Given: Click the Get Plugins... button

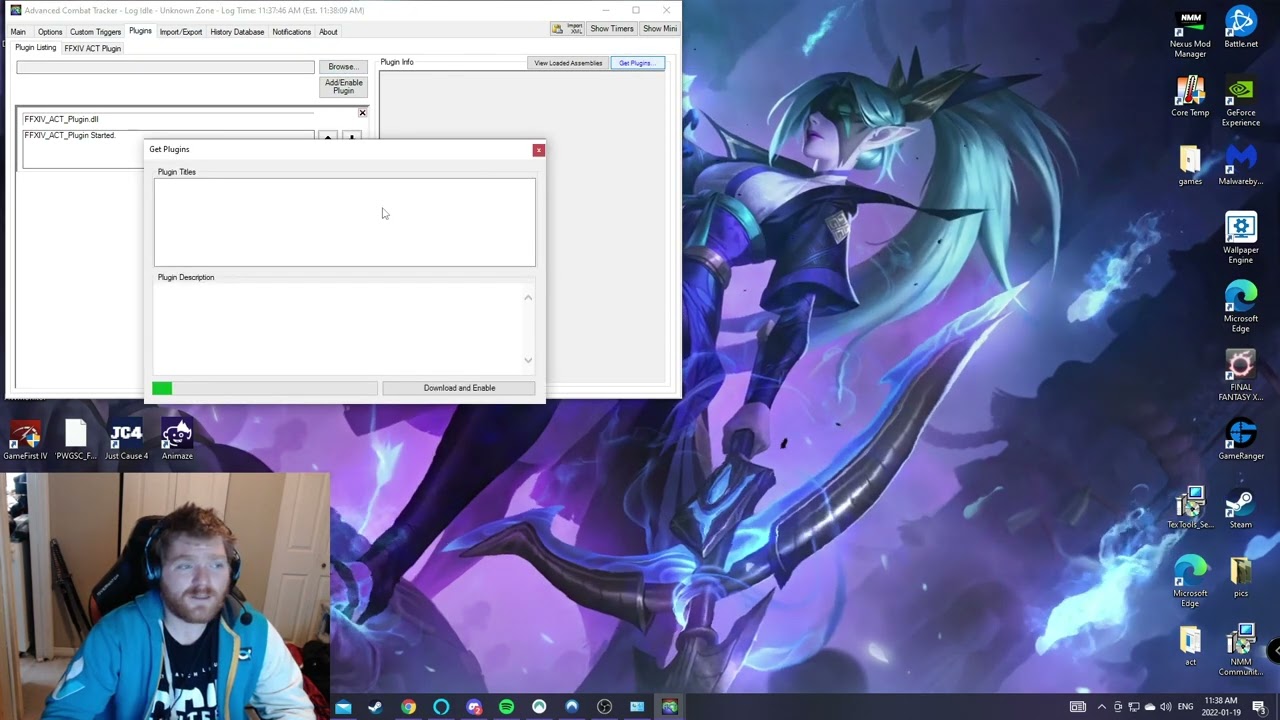Looking at the screenshot, I should 637,63.
